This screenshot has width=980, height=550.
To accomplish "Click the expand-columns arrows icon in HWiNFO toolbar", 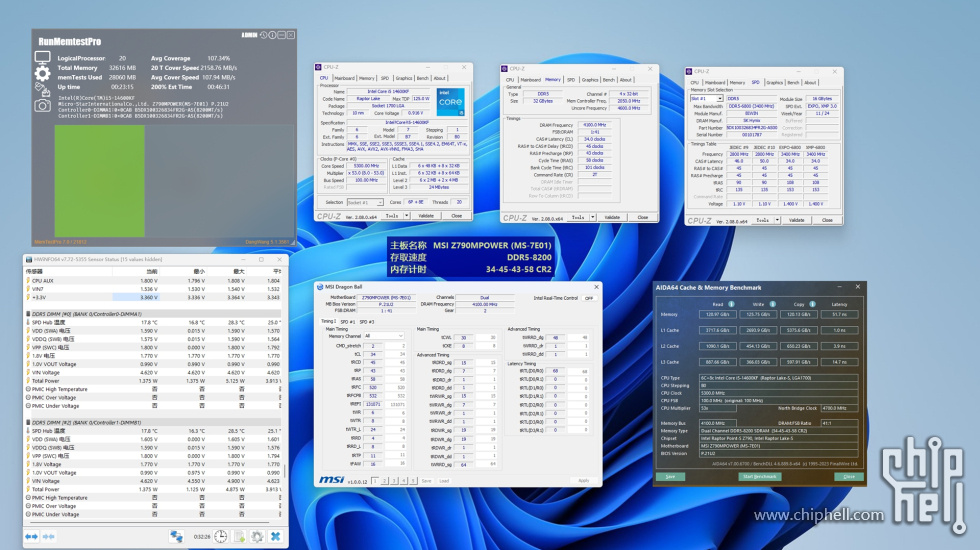I will [31, 536].
